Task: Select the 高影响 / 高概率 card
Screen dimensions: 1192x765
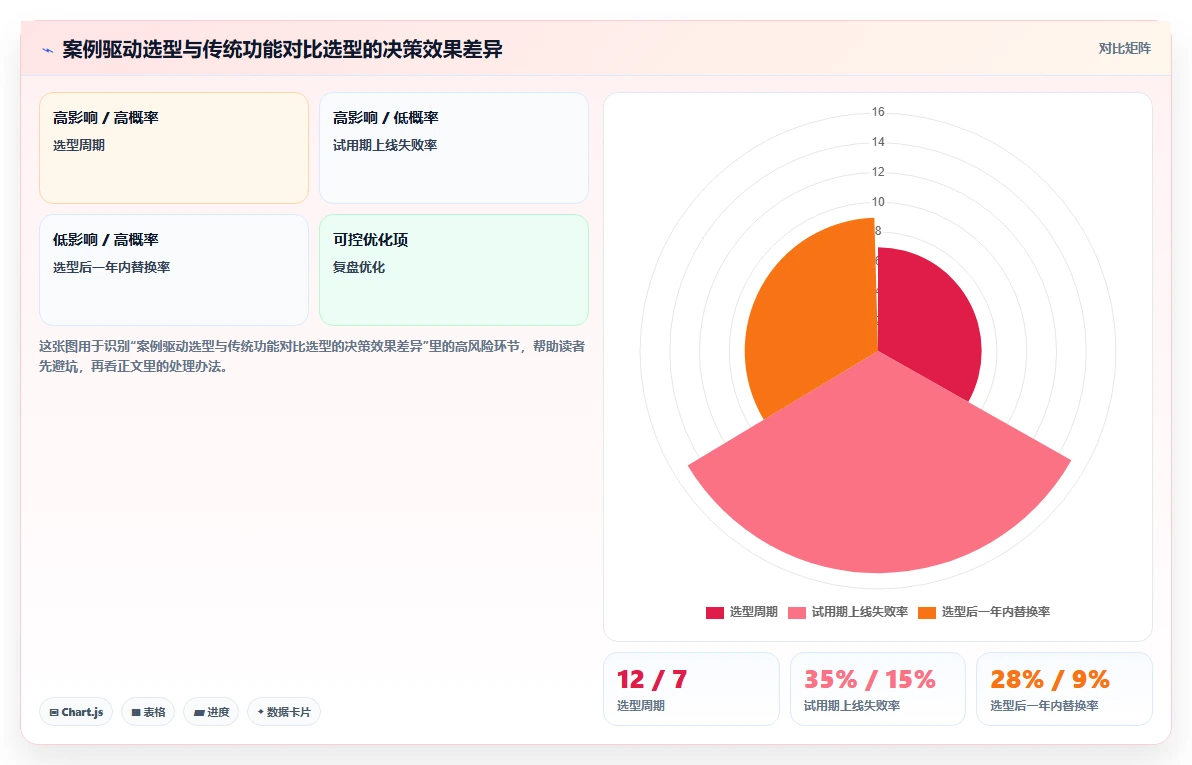Action: coord(174,148)
